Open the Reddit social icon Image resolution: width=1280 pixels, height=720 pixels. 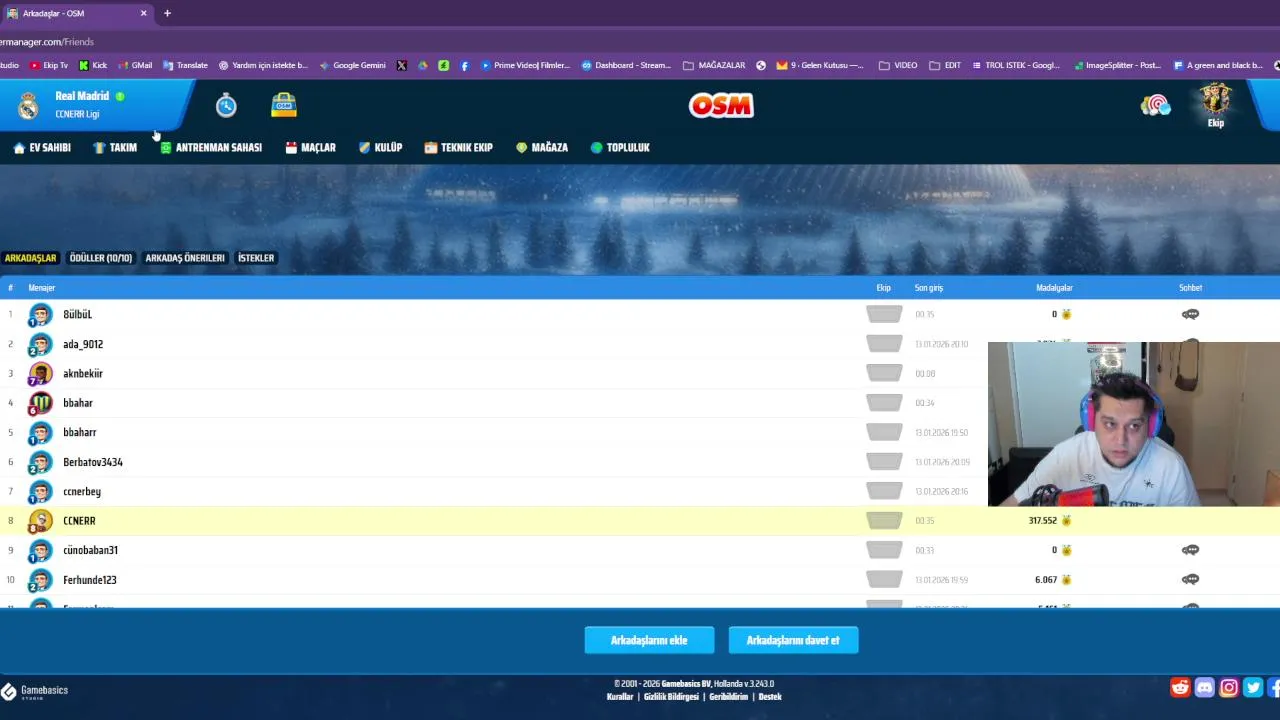click(1181, 687)
